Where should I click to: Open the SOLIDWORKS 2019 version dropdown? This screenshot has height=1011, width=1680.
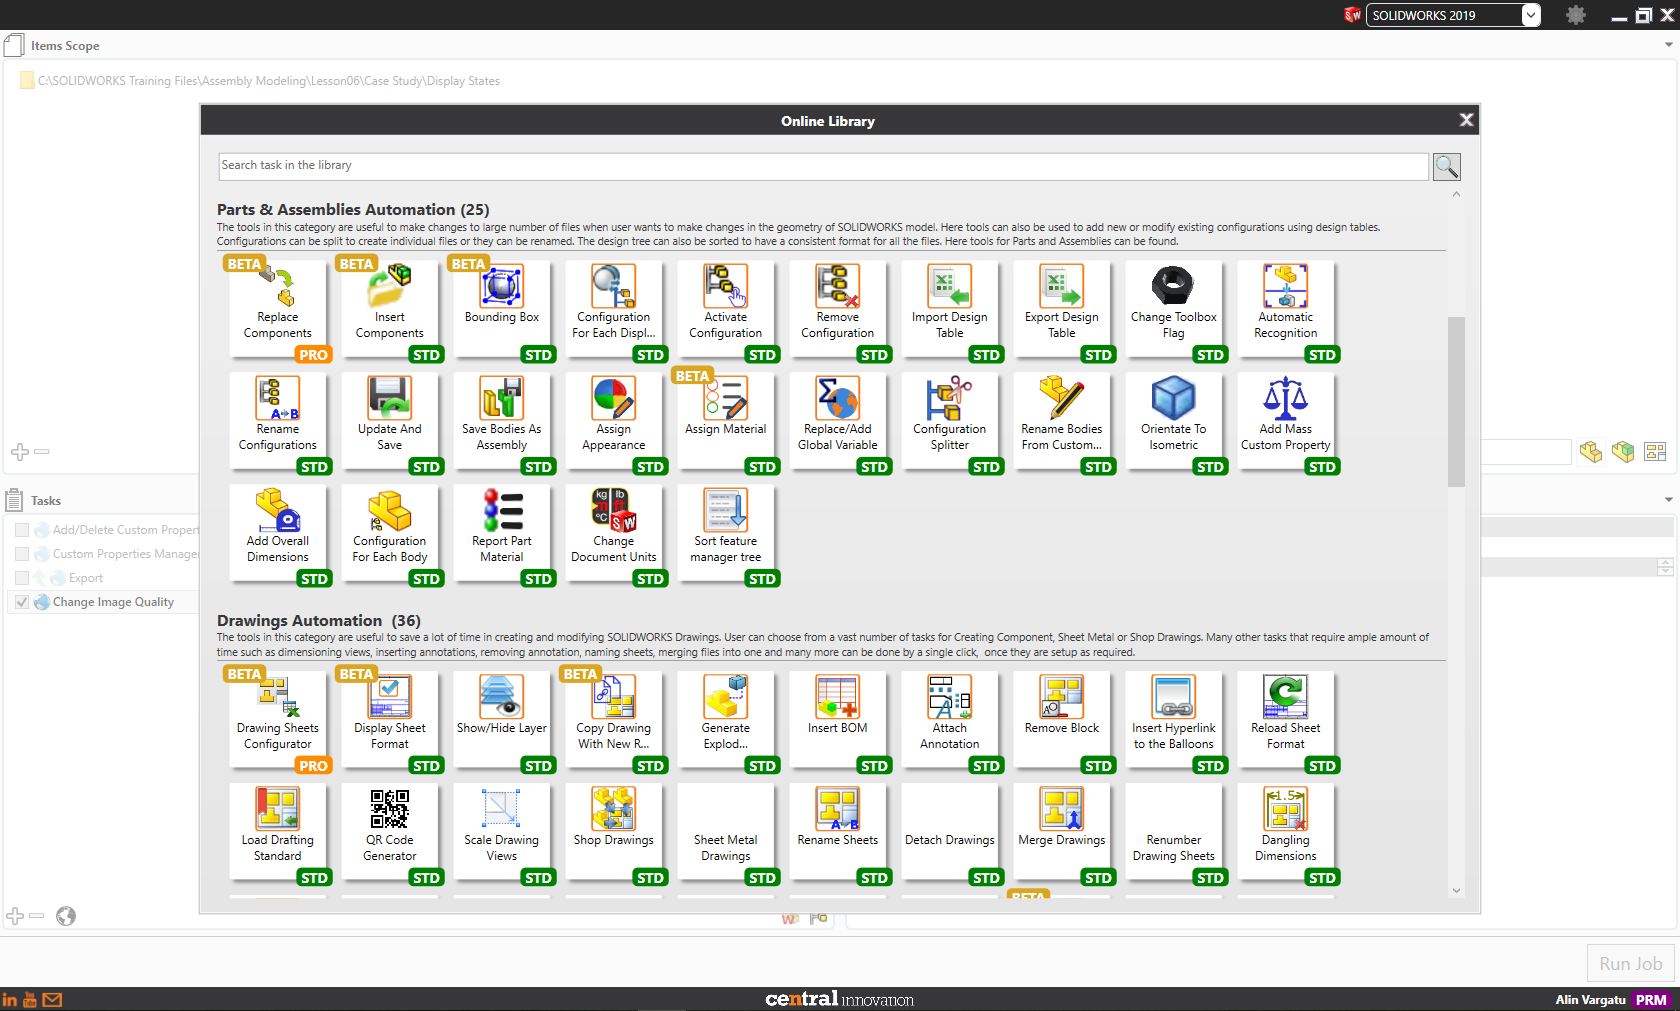(x=1530, y=15)
